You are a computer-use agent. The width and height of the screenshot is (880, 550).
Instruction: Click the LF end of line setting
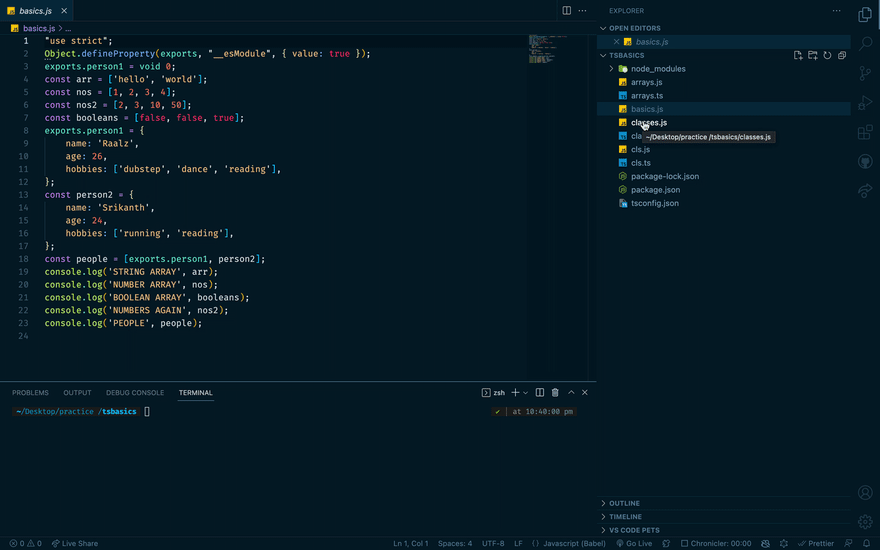[x=518, y=543]
